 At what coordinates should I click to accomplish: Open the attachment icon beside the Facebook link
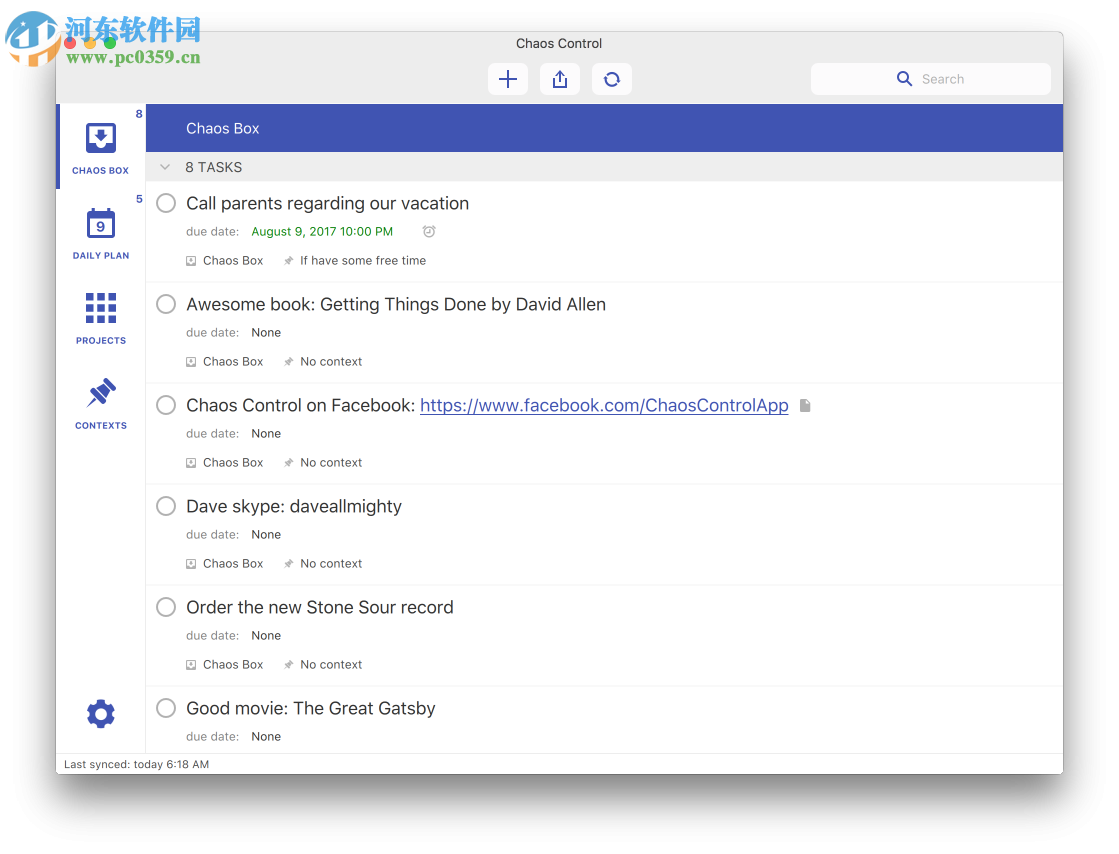(x=805, y=405)
